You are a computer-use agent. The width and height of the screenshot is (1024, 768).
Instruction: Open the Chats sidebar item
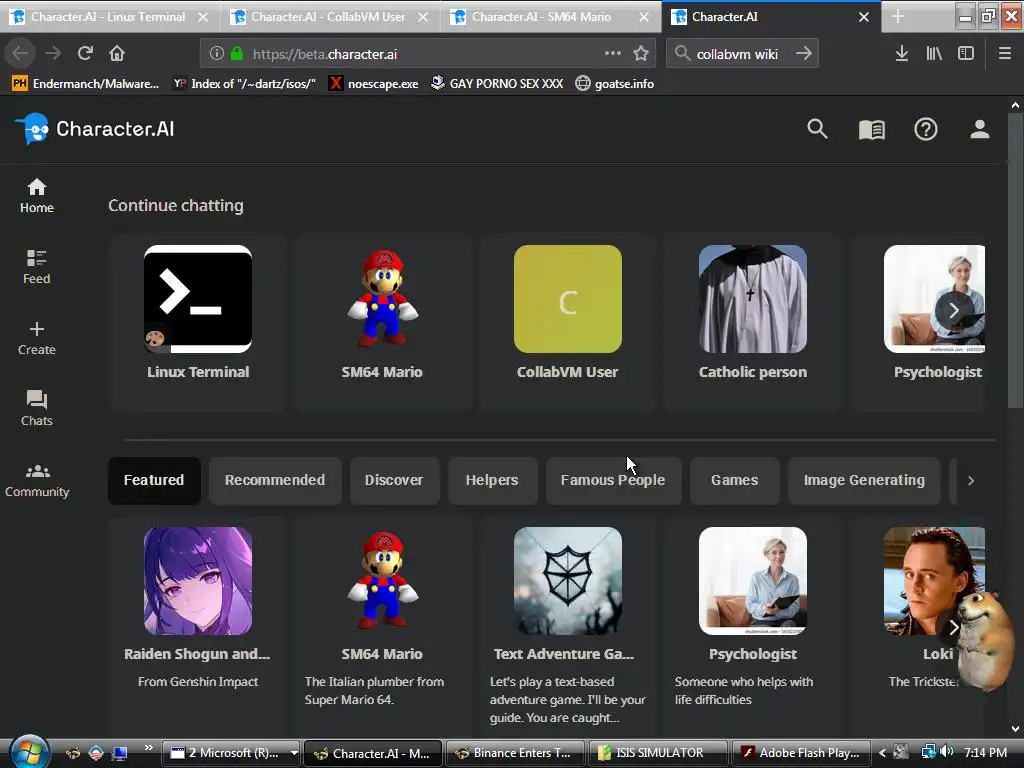tap(37, 409)
